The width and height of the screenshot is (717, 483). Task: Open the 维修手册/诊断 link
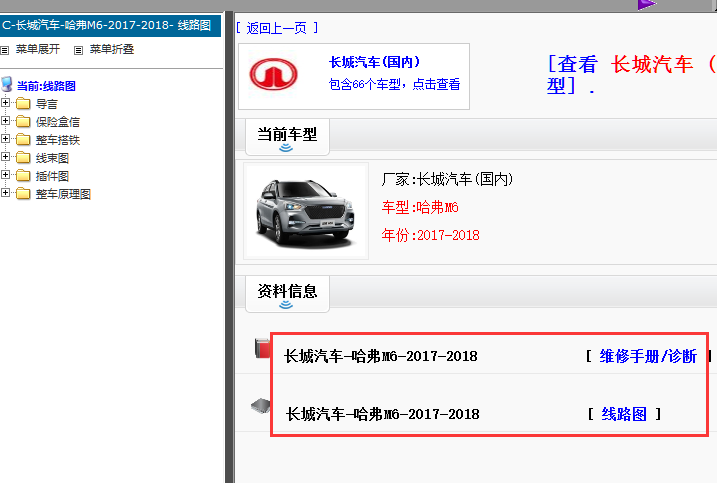[648, 356]
